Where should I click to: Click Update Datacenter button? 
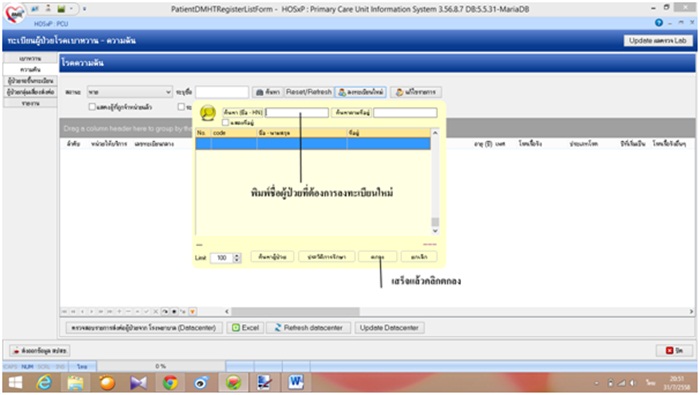click(389, 328)
